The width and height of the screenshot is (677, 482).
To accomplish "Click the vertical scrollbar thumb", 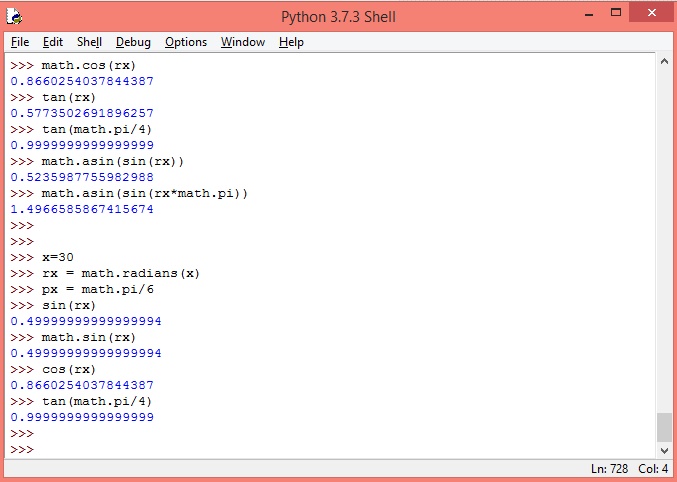I will point(664,428).
